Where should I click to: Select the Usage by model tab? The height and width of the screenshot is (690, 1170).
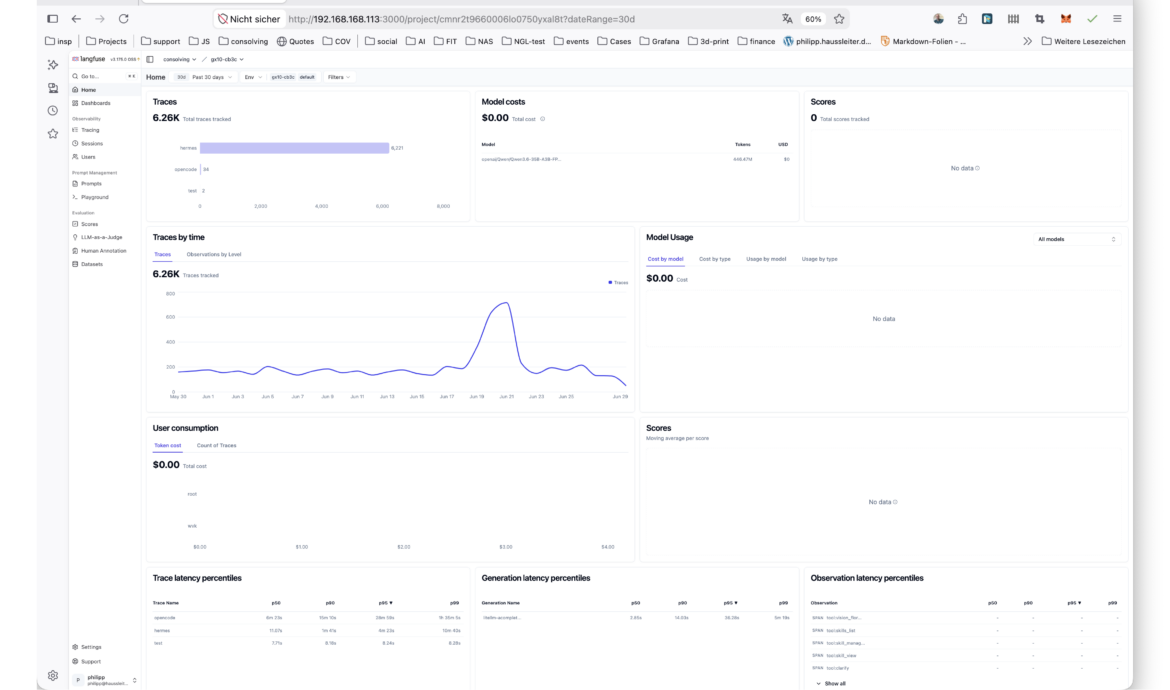tap(766, 259)
